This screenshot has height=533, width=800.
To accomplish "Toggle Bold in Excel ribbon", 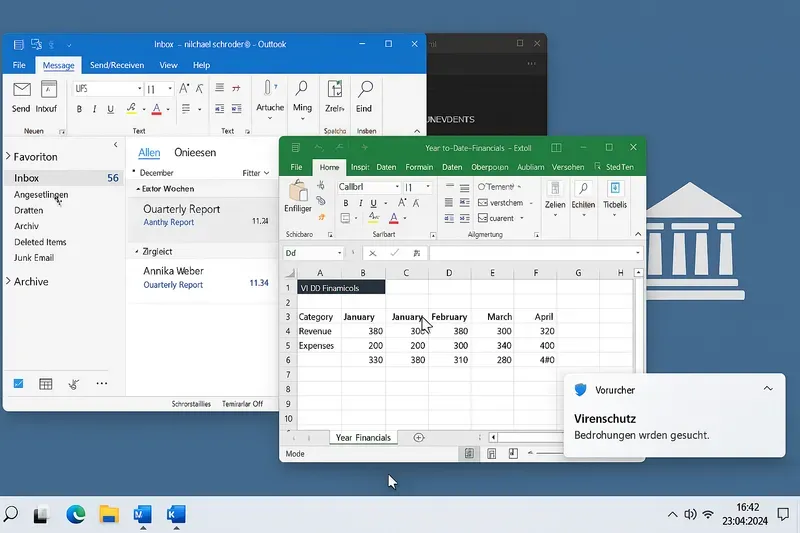I will click(346, 203).
